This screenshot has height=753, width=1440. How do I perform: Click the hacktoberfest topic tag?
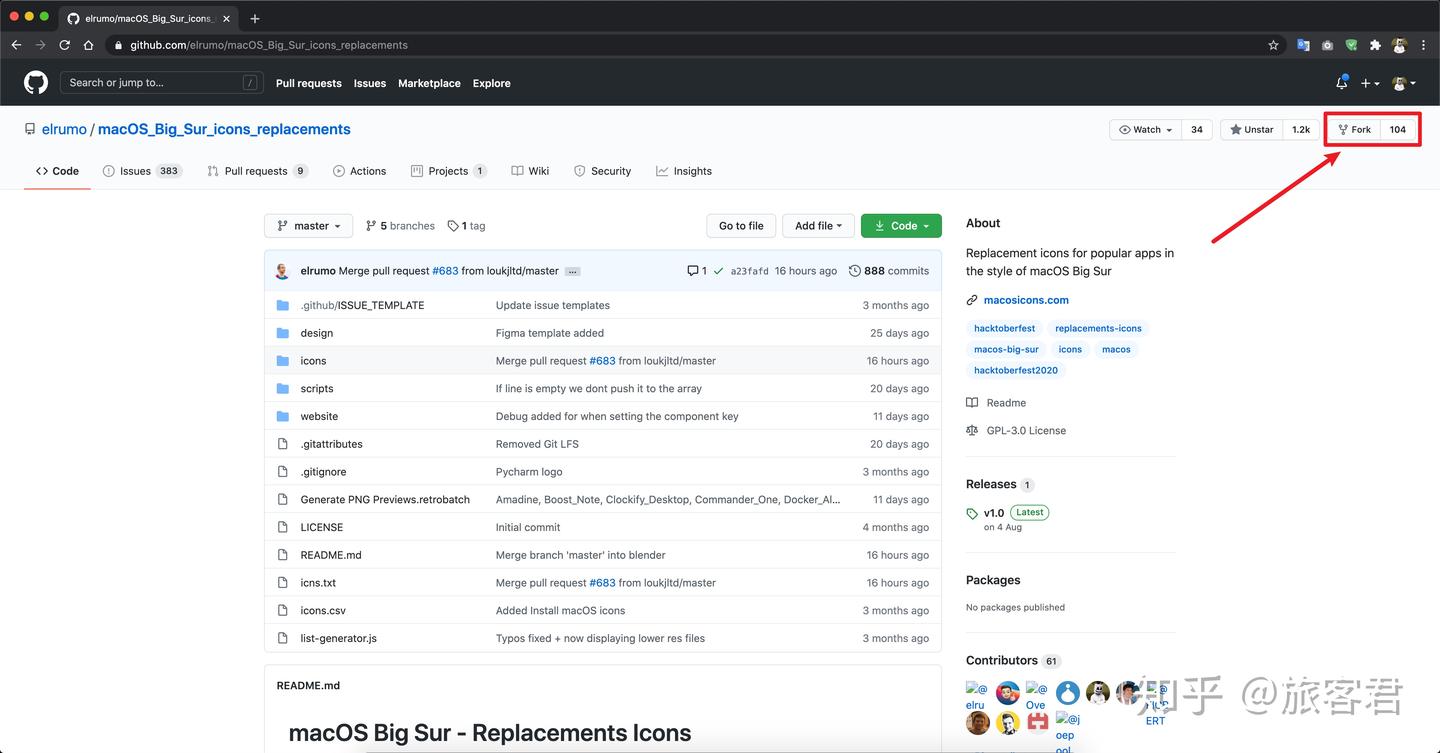(x=1005, y=328)
